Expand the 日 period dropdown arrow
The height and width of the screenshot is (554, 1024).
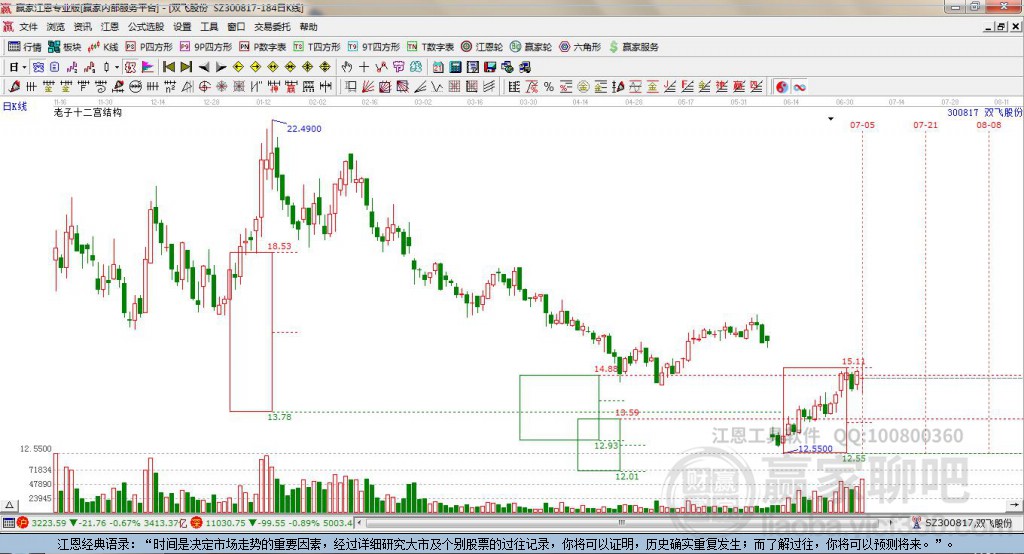[24, 67]
